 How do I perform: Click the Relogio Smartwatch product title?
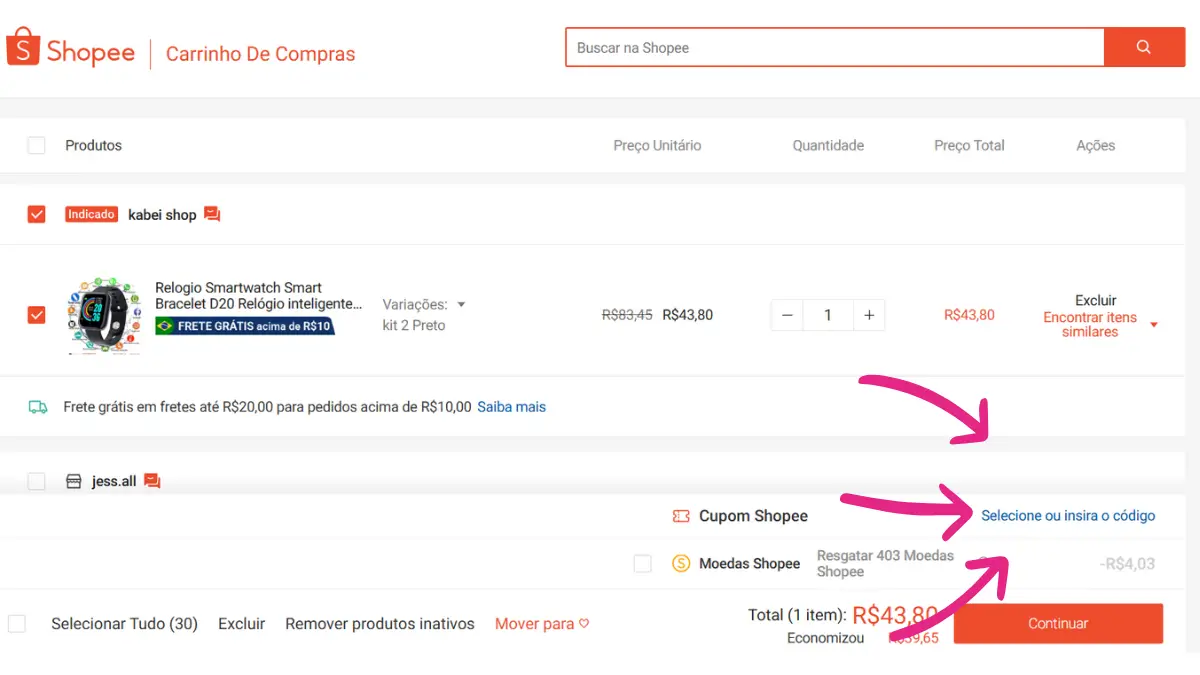[x=259, y=295]
